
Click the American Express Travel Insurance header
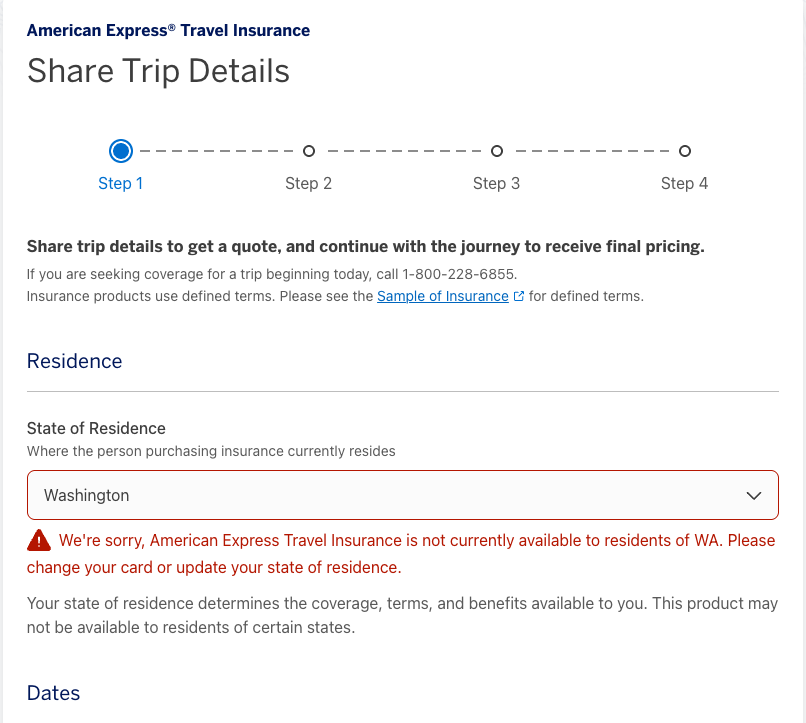[168, 30]
